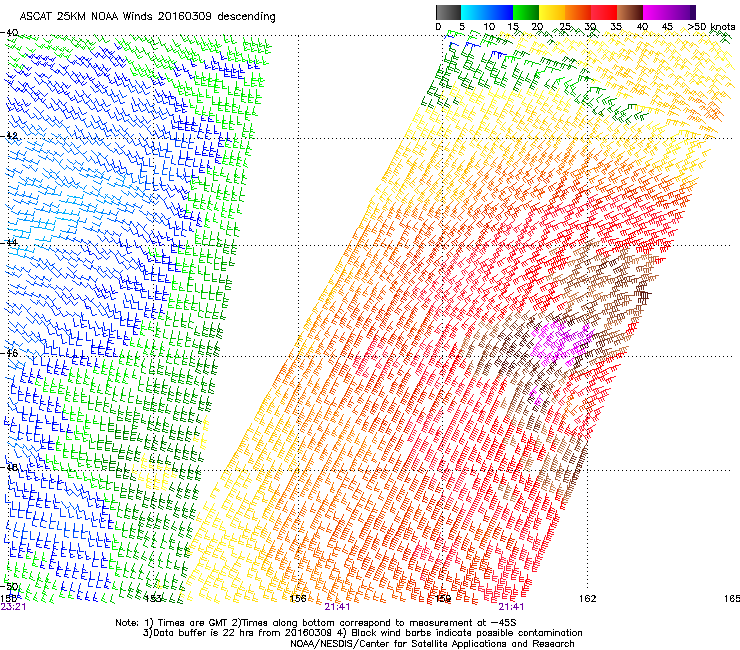Click the -44 latitude axis label
Screen dimensions: 740x650
(x=10, y=242)
